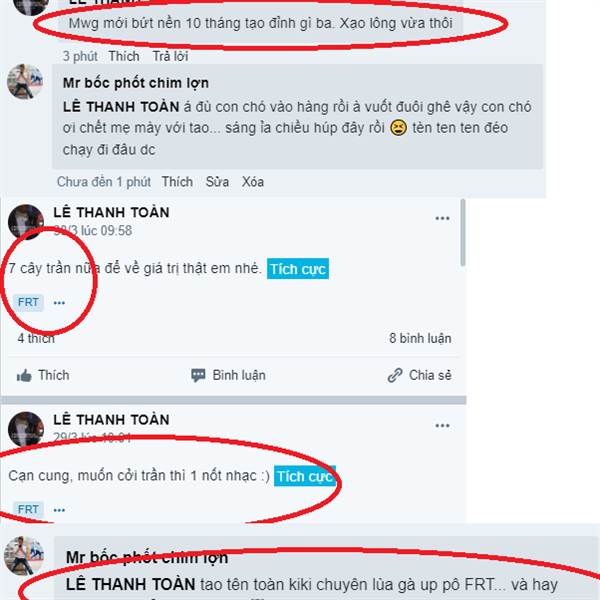Open the 8 bình luận comment count
The height and width of the screenshot is (600, 600).
point(420,338)
